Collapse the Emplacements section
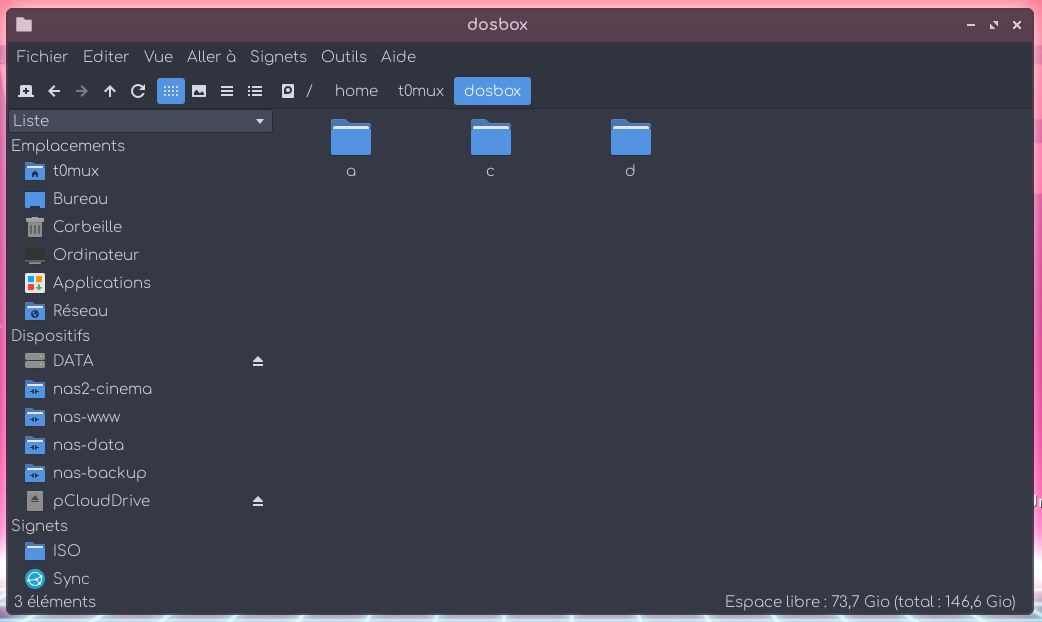Viewport: 1042px width, 622px height. (68, 145)
